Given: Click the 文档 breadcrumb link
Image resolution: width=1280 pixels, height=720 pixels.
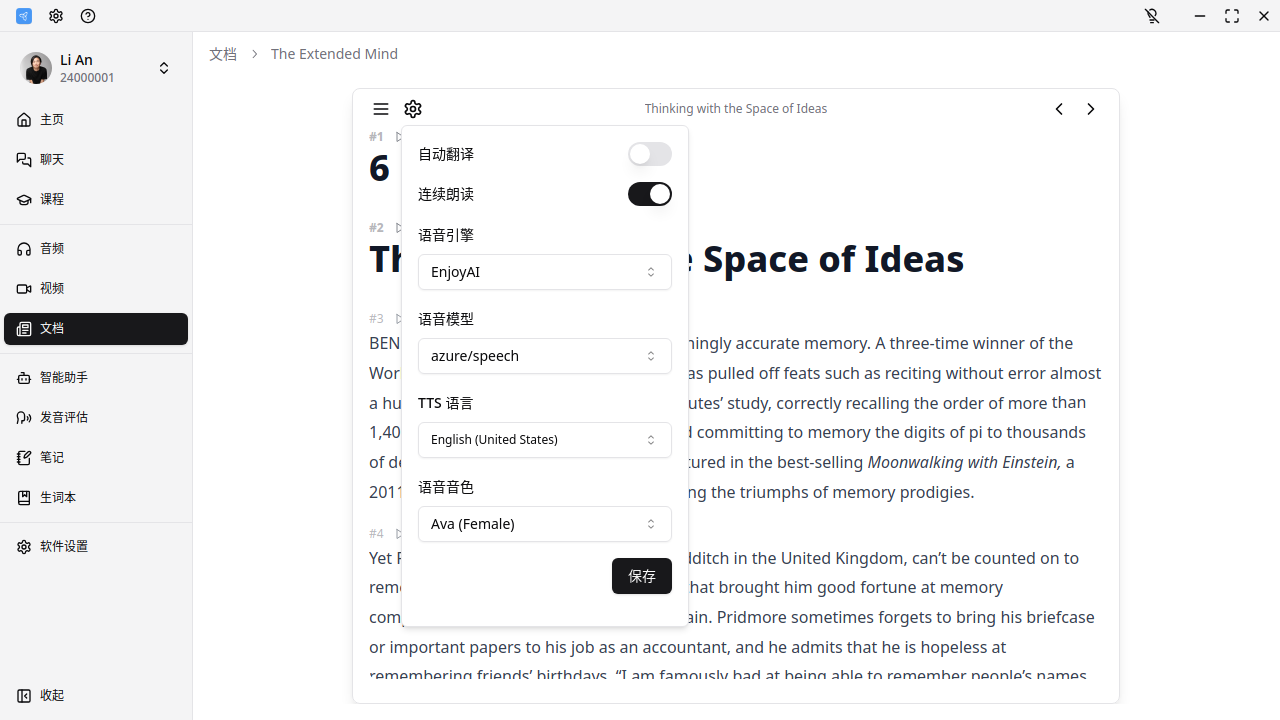Looking at the screenshot, I should coord(223,54).
